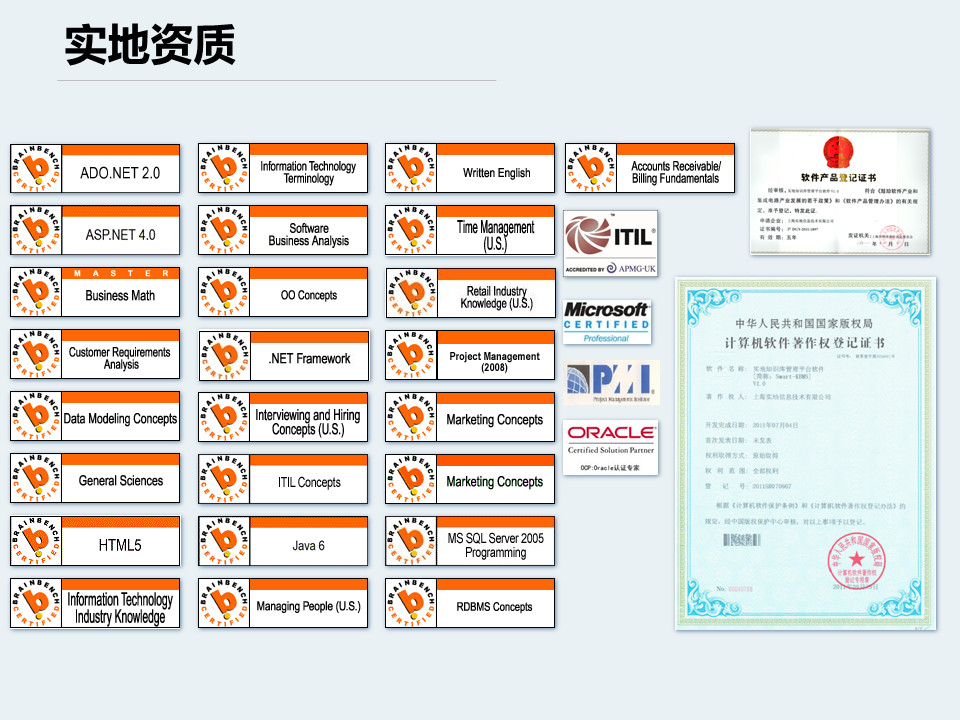This screenshot has height=720, width=960.
Task: Click the OO Concepts certification badge
Action: point(283,292)
